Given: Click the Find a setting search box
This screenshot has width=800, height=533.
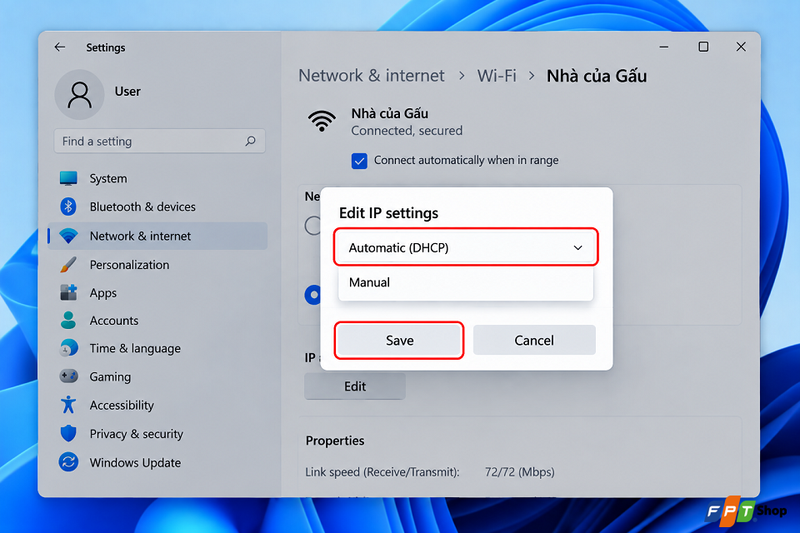Looking at the screenshot, I should click(160, 141).
